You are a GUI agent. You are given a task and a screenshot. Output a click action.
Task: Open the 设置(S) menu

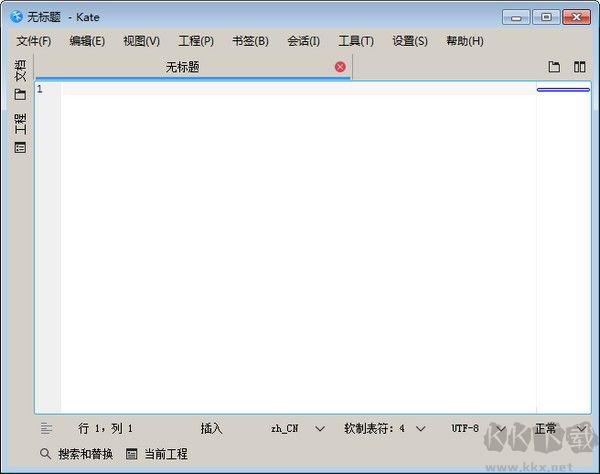point(410,41)
